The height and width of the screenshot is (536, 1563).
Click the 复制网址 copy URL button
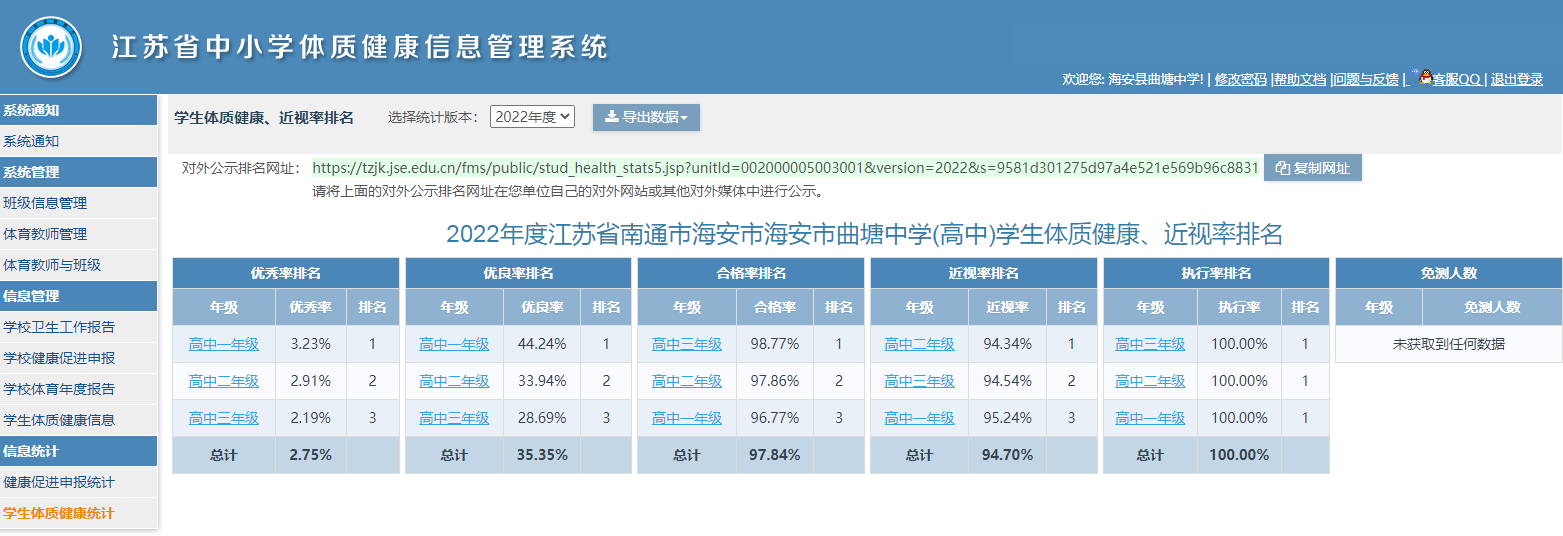[x=1313, y=168]
